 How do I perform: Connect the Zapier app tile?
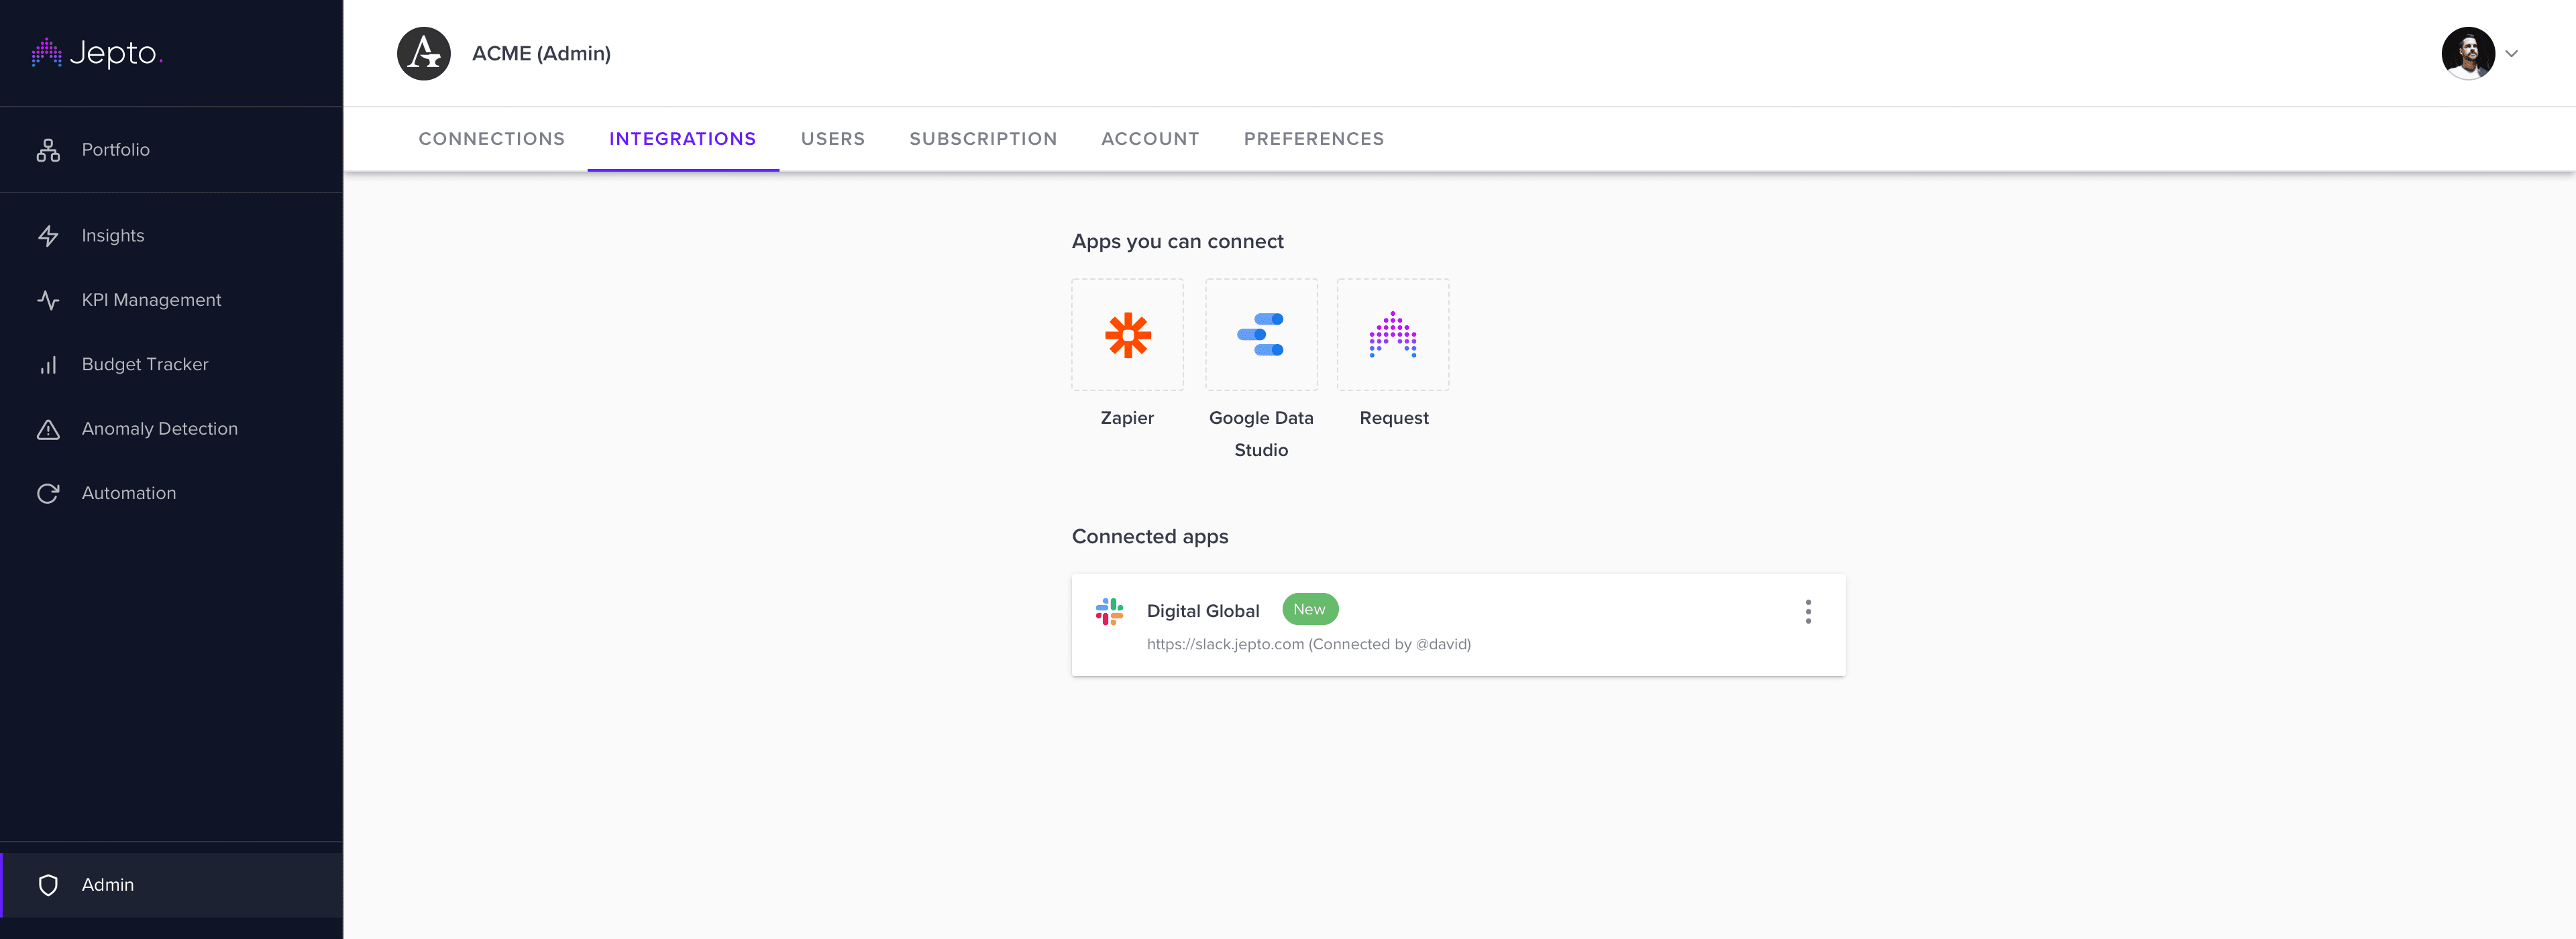click(1127, 335)
